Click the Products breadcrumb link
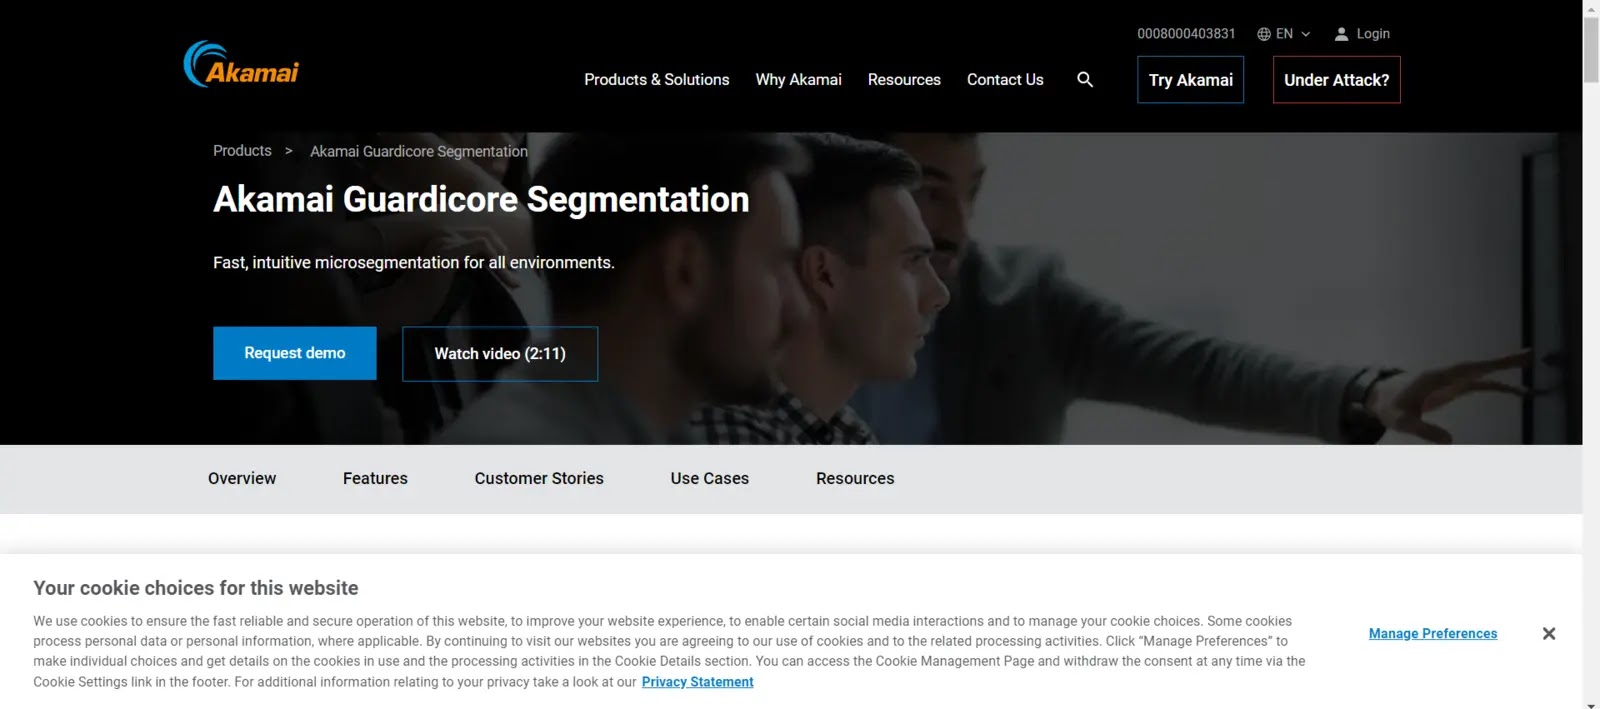 pyautogui.click(x=242, y=151)
